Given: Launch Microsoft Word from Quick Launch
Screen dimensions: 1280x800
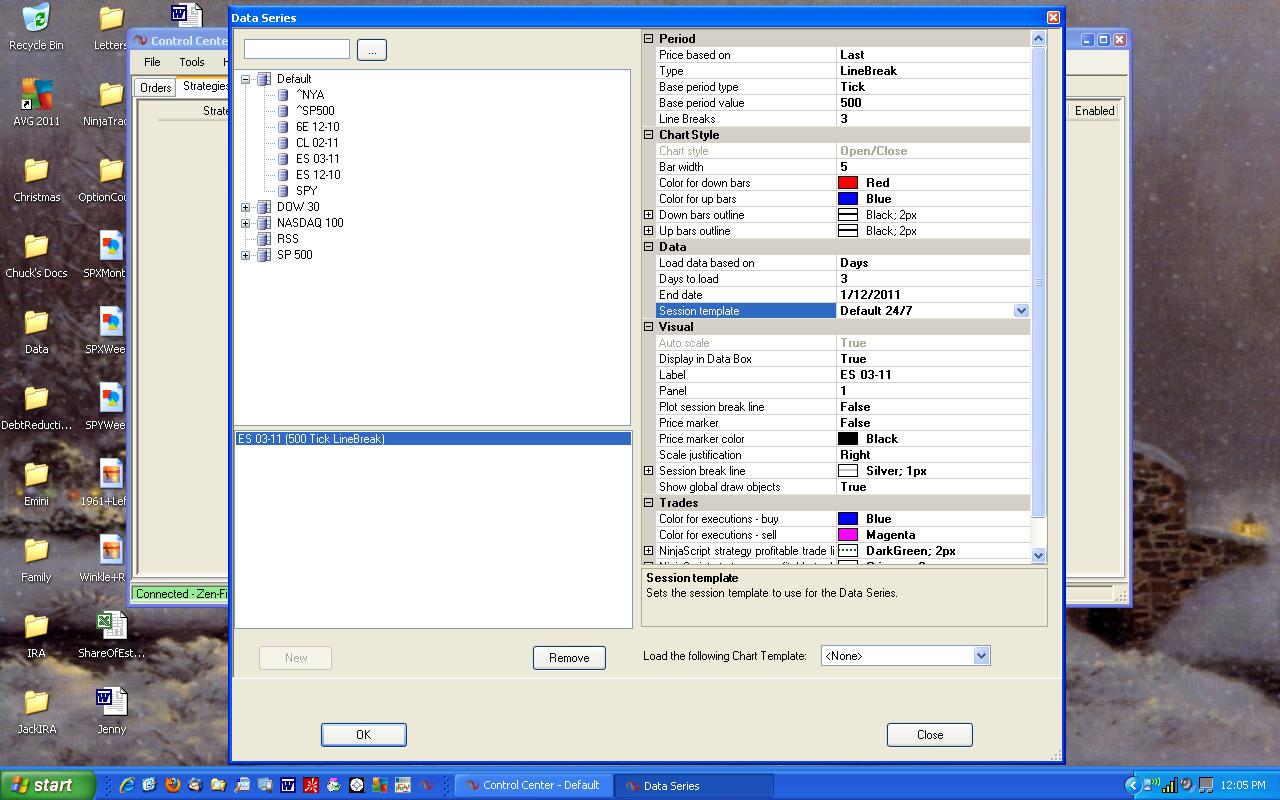Looking at the screenshot, I should pyautogui.click(x=288, y=785).
